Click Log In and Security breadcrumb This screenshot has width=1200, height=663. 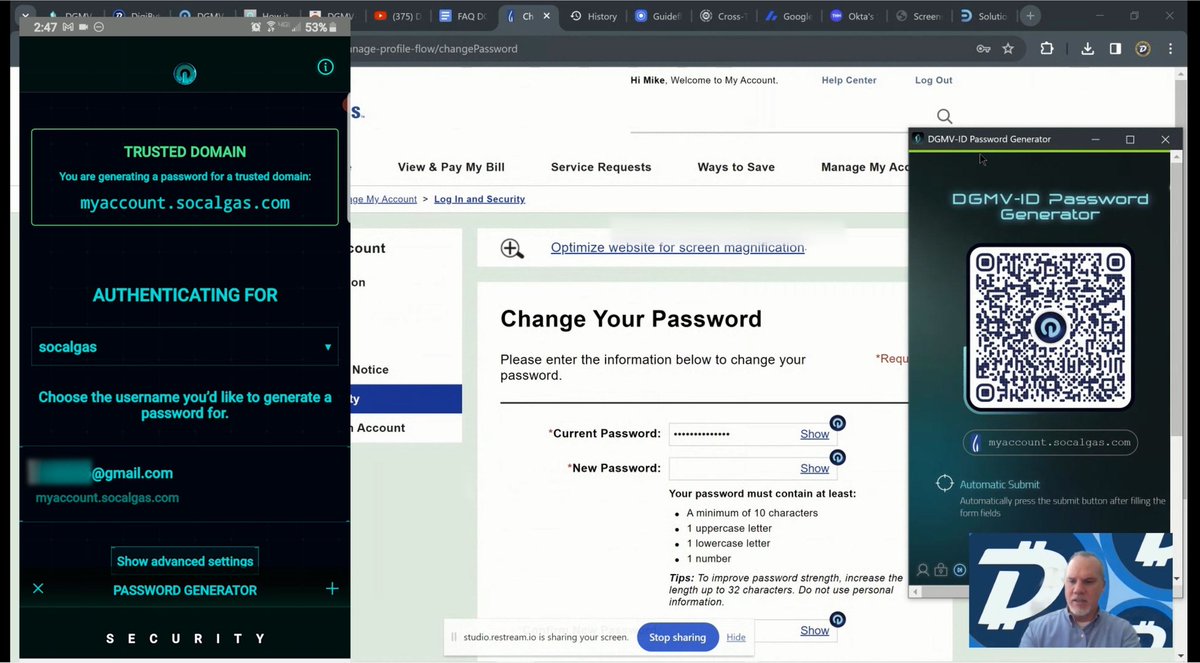(479, 199)
